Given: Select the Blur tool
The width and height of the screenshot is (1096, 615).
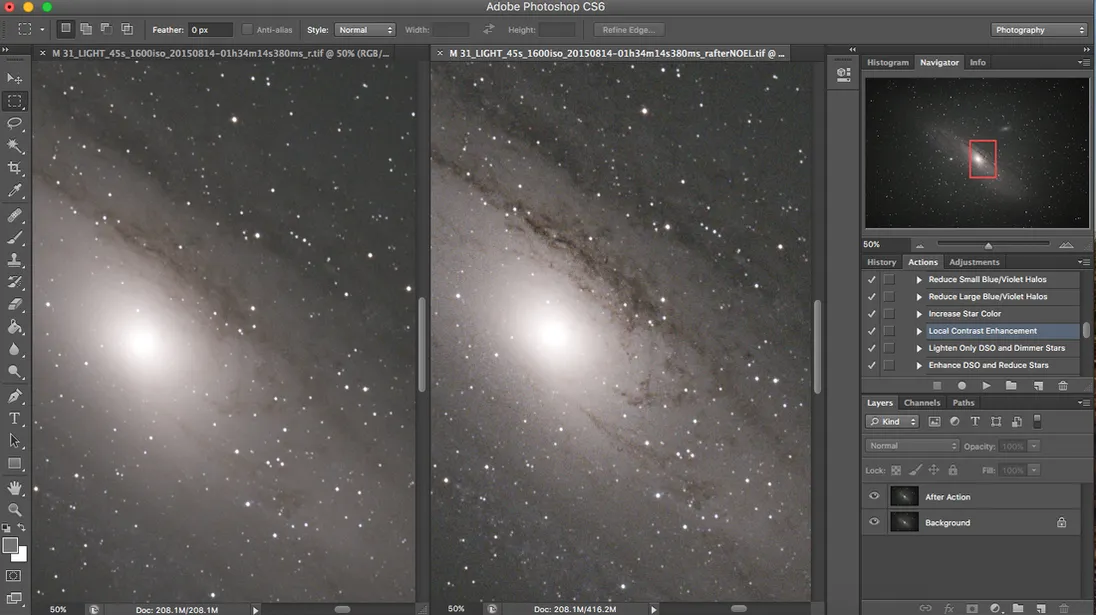Looking at the screenshot, I should pos(14,349).
